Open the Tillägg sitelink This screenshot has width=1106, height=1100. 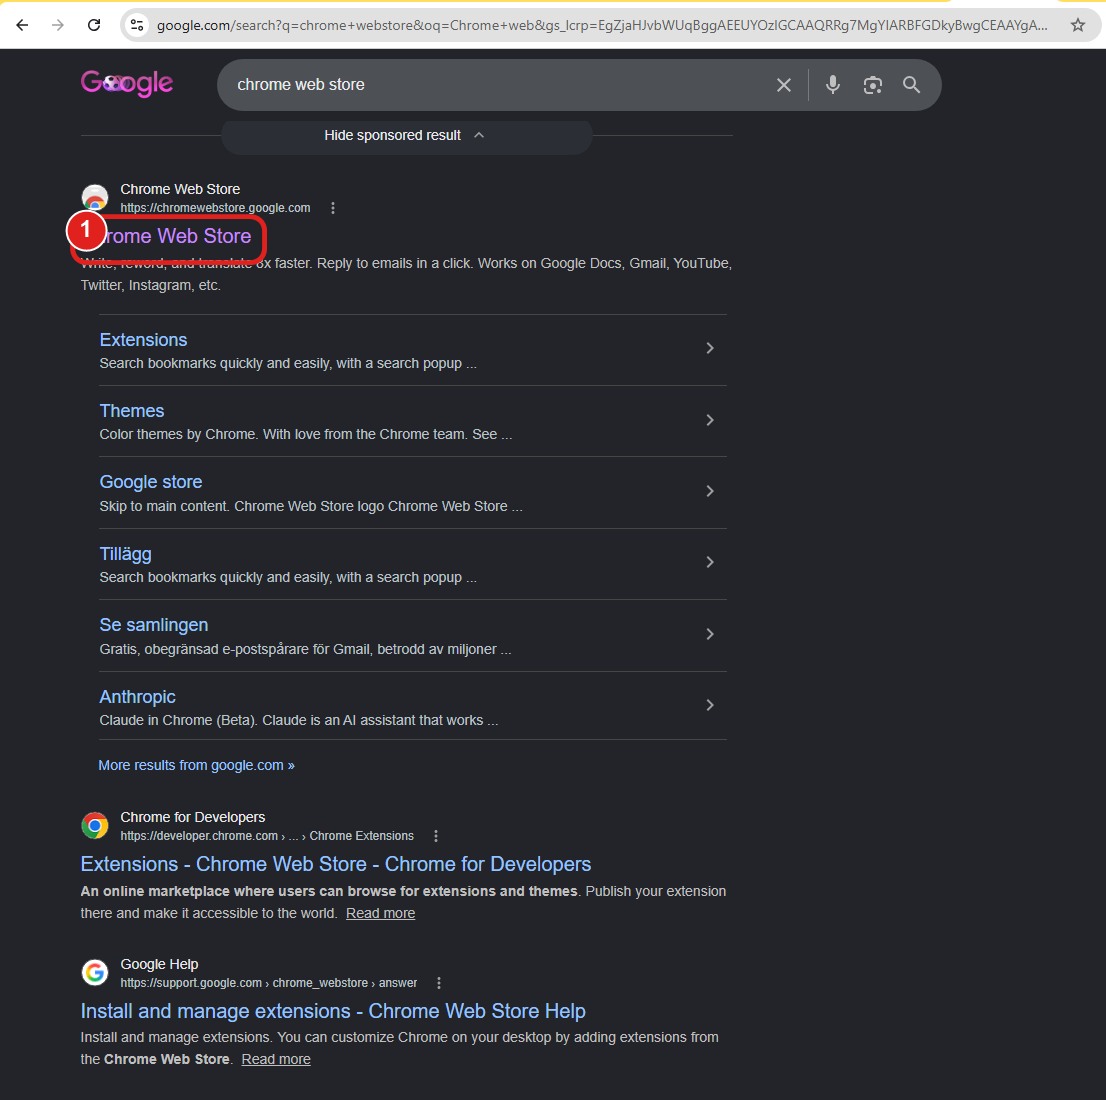(126, 554)
